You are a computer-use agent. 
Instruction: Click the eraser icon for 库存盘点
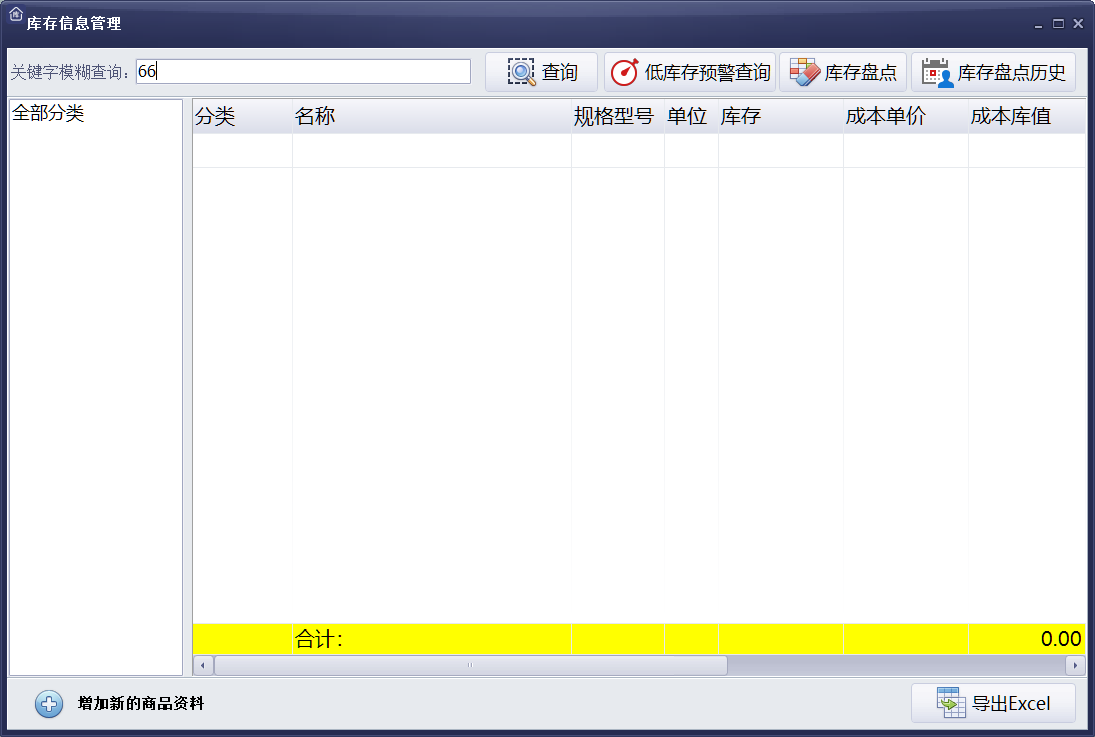(x=804, y=72)
